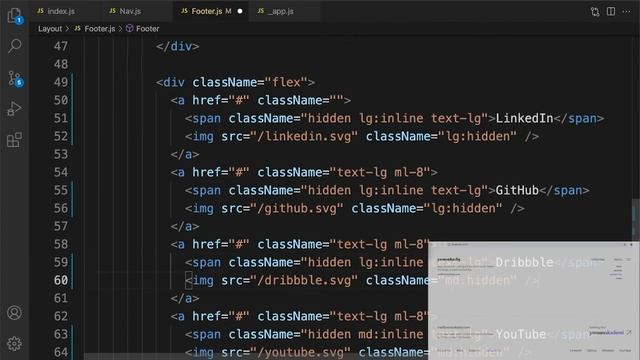640x360 pixels.
Task: Click line number 60 in gutter
Action: (61, 280)
